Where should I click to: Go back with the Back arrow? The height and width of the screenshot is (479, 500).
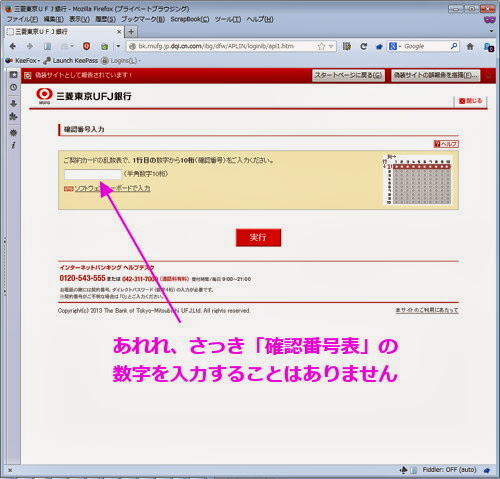[x=13, y=46]
